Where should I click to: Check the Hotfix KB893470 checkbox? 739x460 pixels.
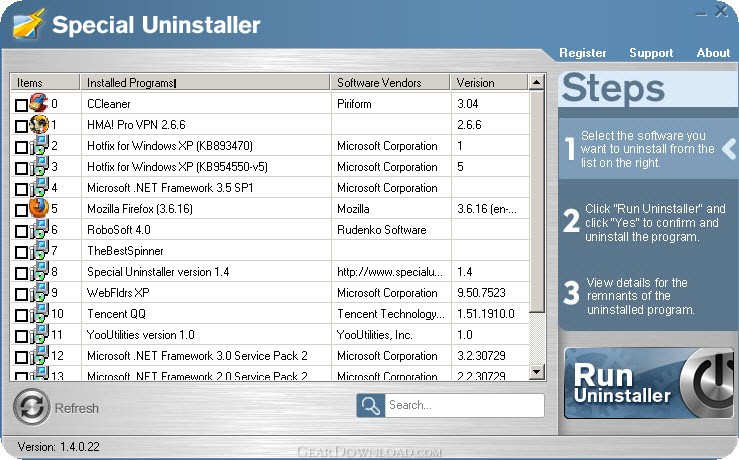pos(21,147)
